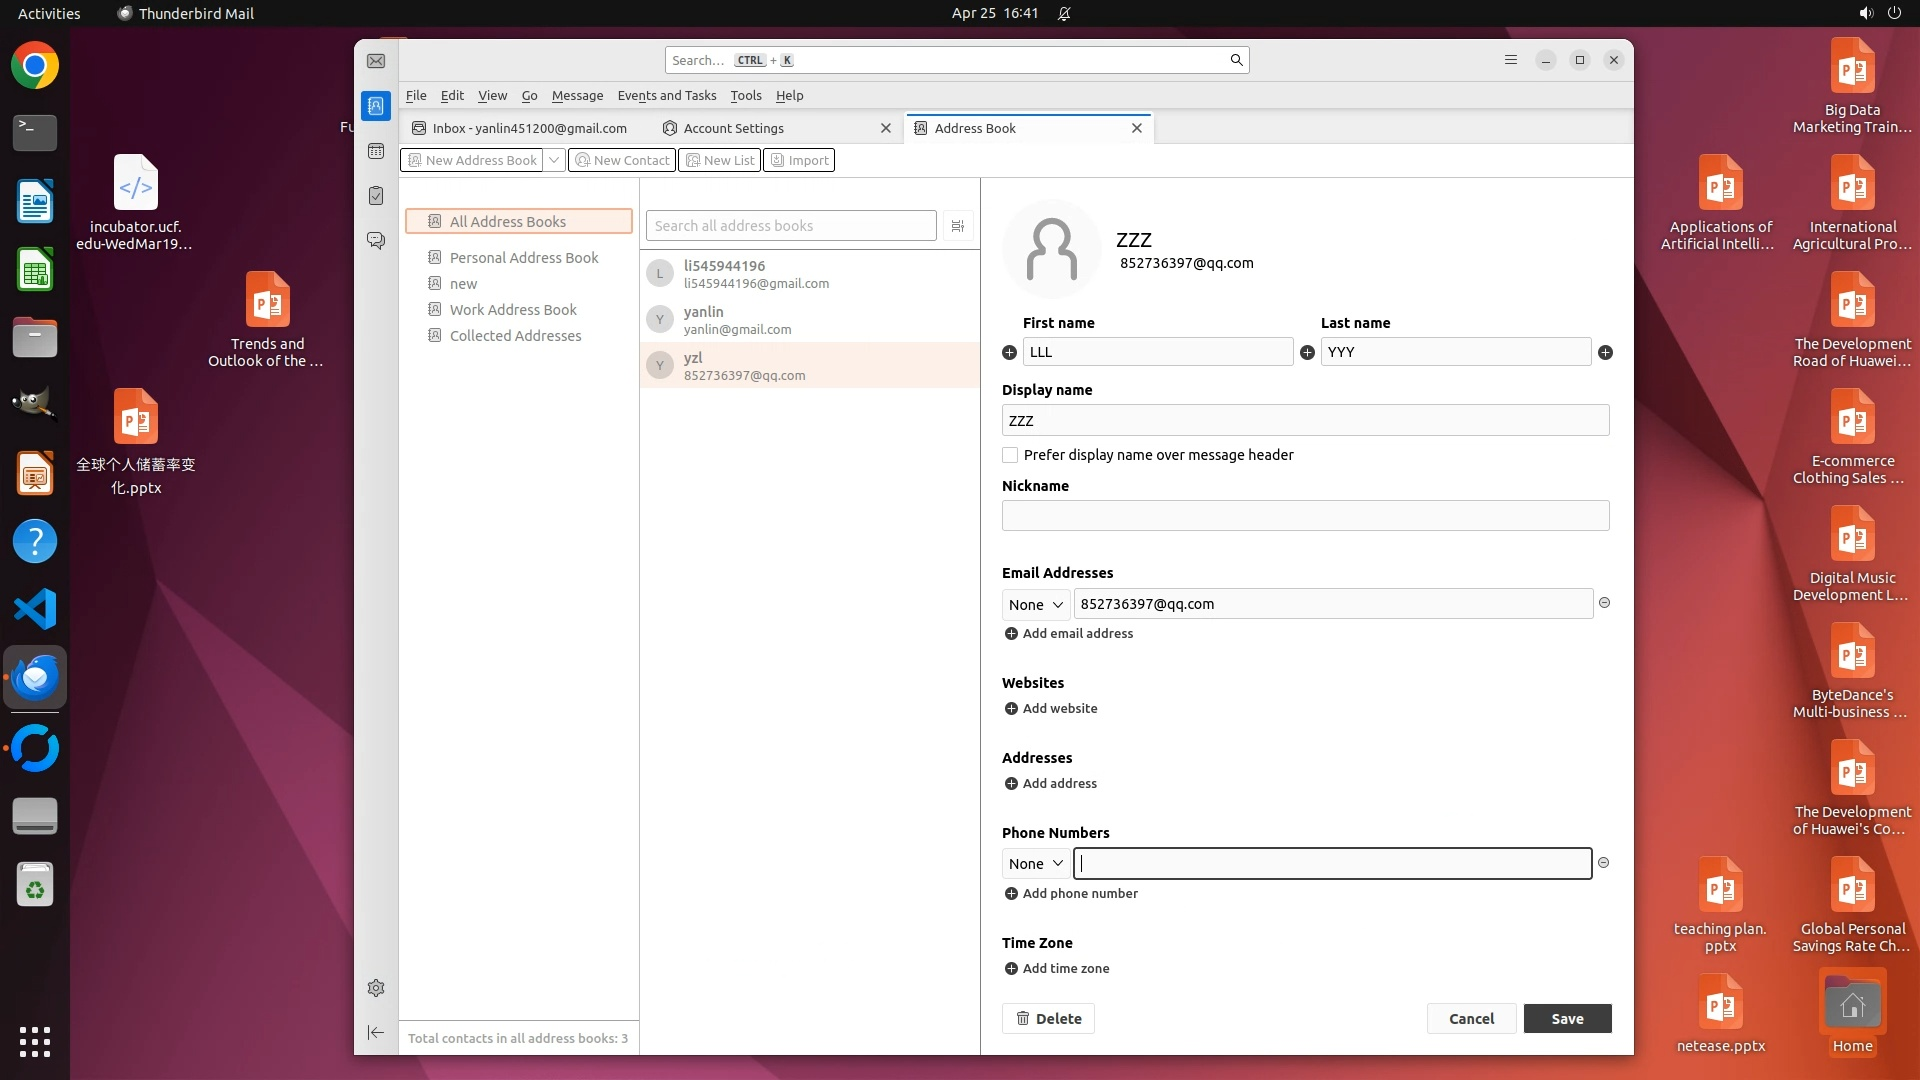This screenshot has width=1920, height=1080.
Task: Select Personal Address Book
Action: (x=523, y=258)
